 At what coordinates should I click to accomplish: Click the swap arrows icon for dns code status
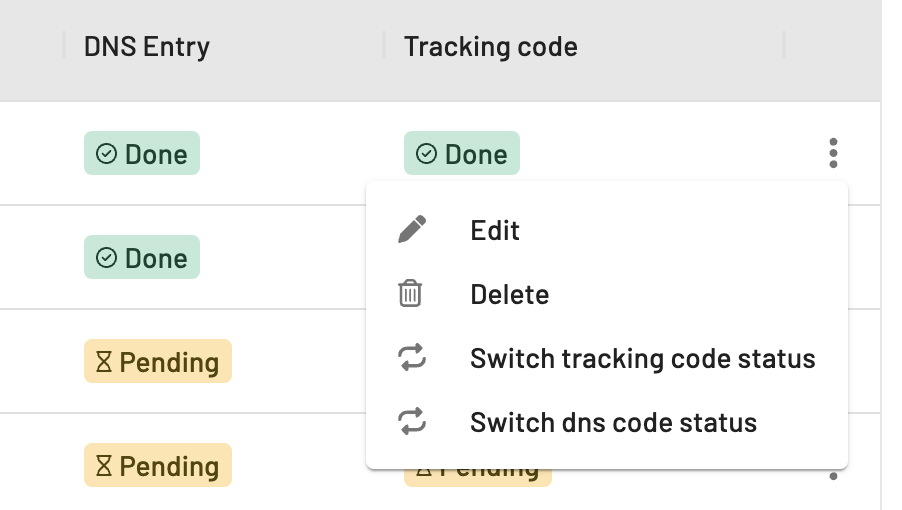[412, 421]
